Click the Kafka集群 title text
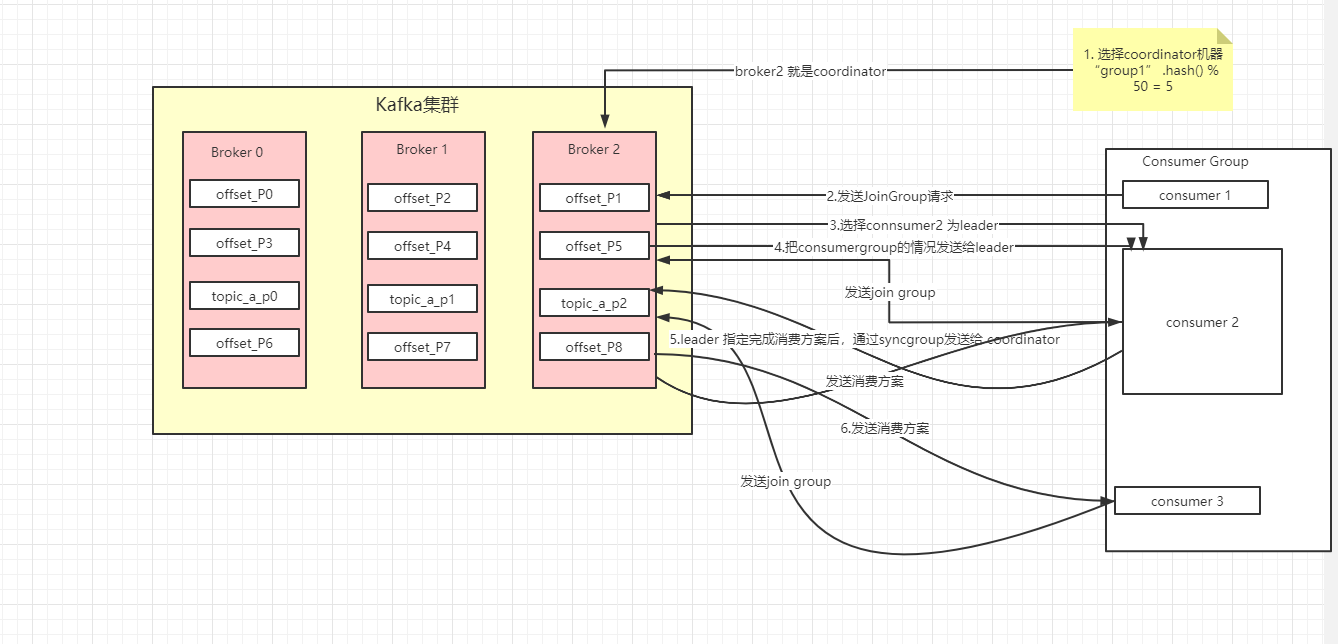The image size is (1338, 644). pos(420,104)
